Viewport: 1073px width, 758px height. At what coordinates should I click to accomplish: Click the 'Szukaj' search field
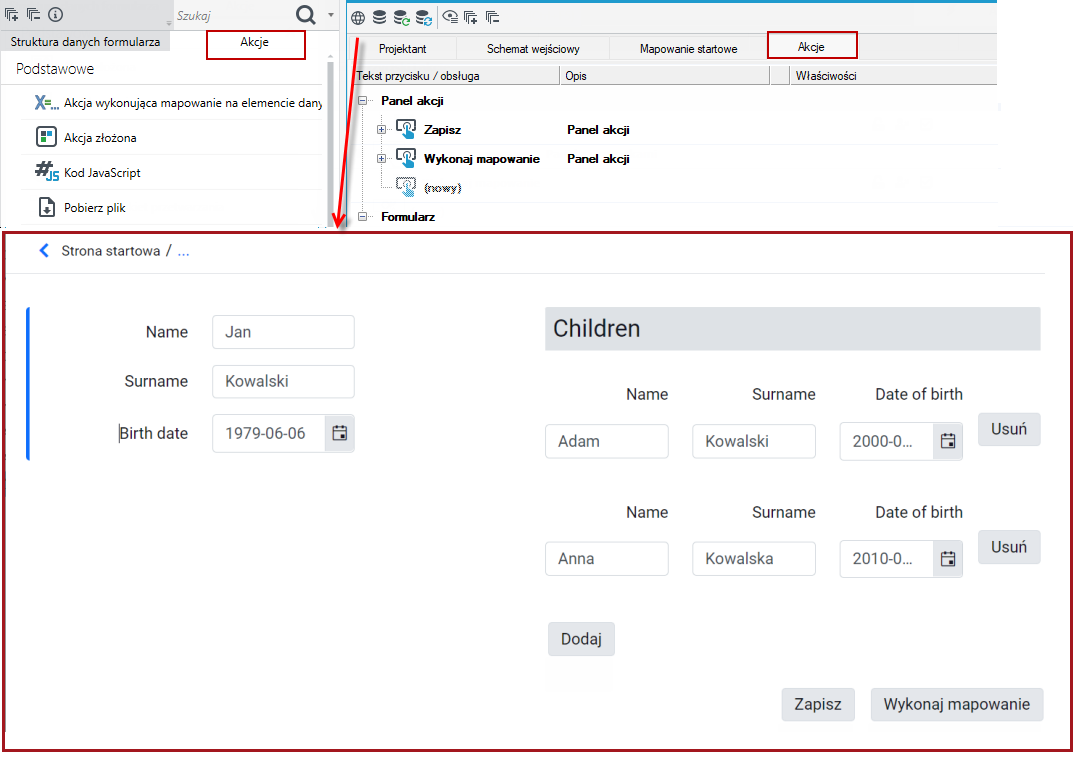click(231, 15)
